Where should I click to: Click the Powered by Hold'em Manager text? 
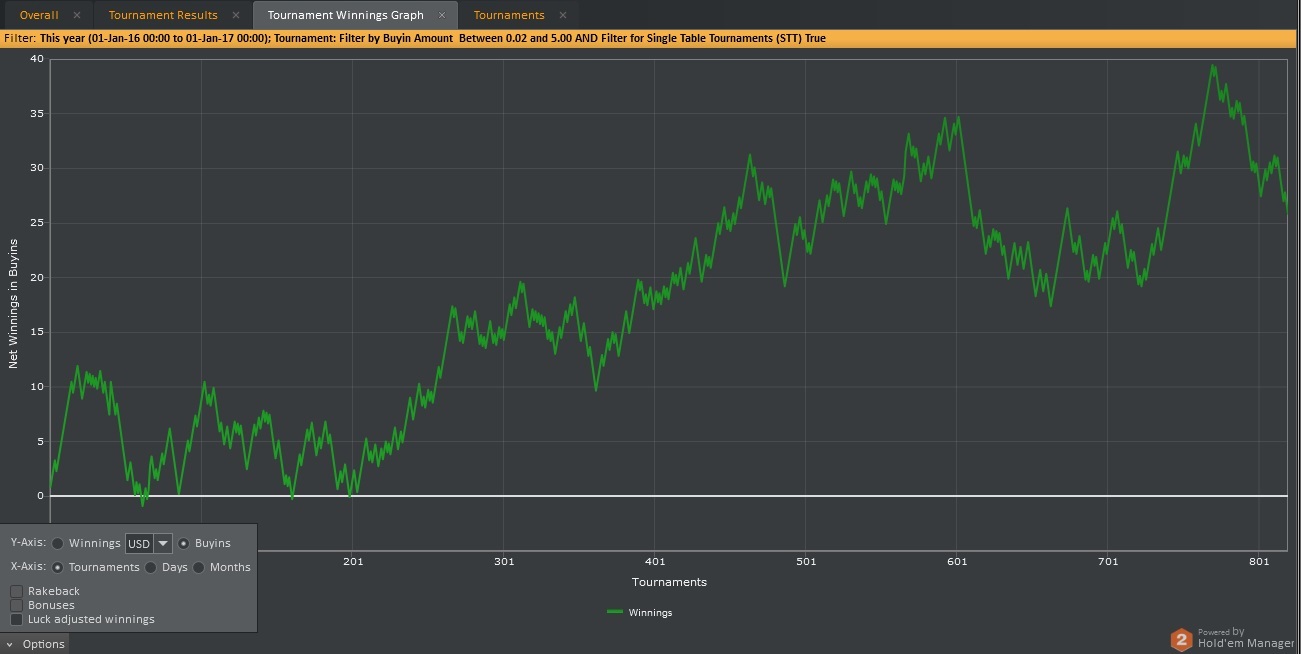coord(1246,638)
